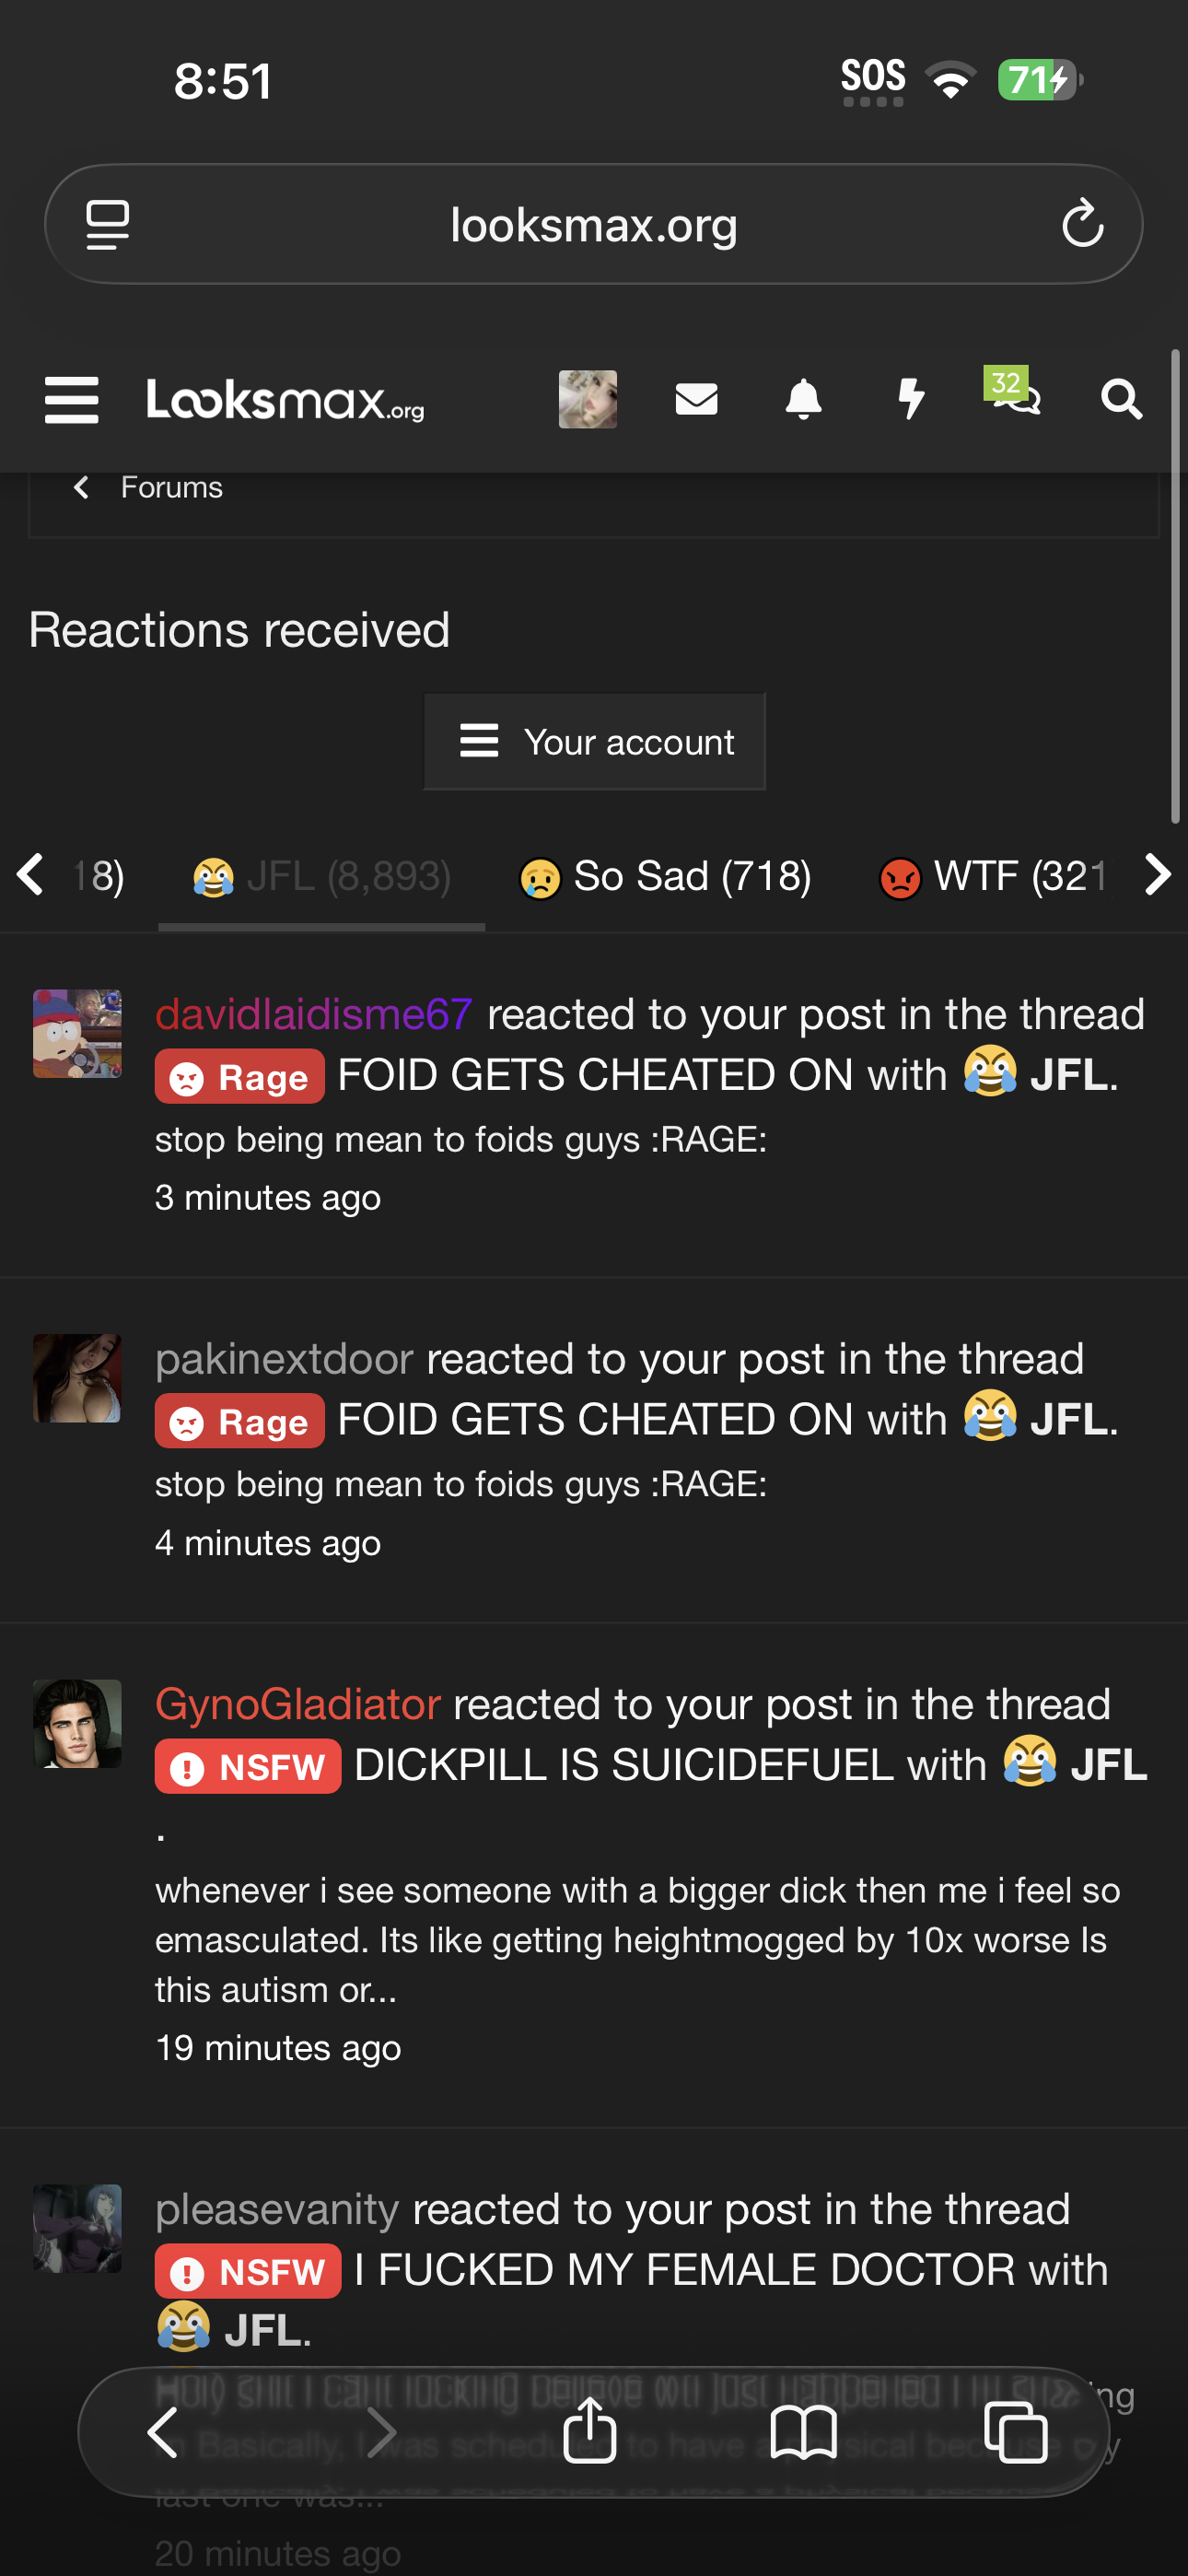1188x2576 pixels.
Task: Show next reaction tabs with right chevron
Action: [x=1157, y=875]
